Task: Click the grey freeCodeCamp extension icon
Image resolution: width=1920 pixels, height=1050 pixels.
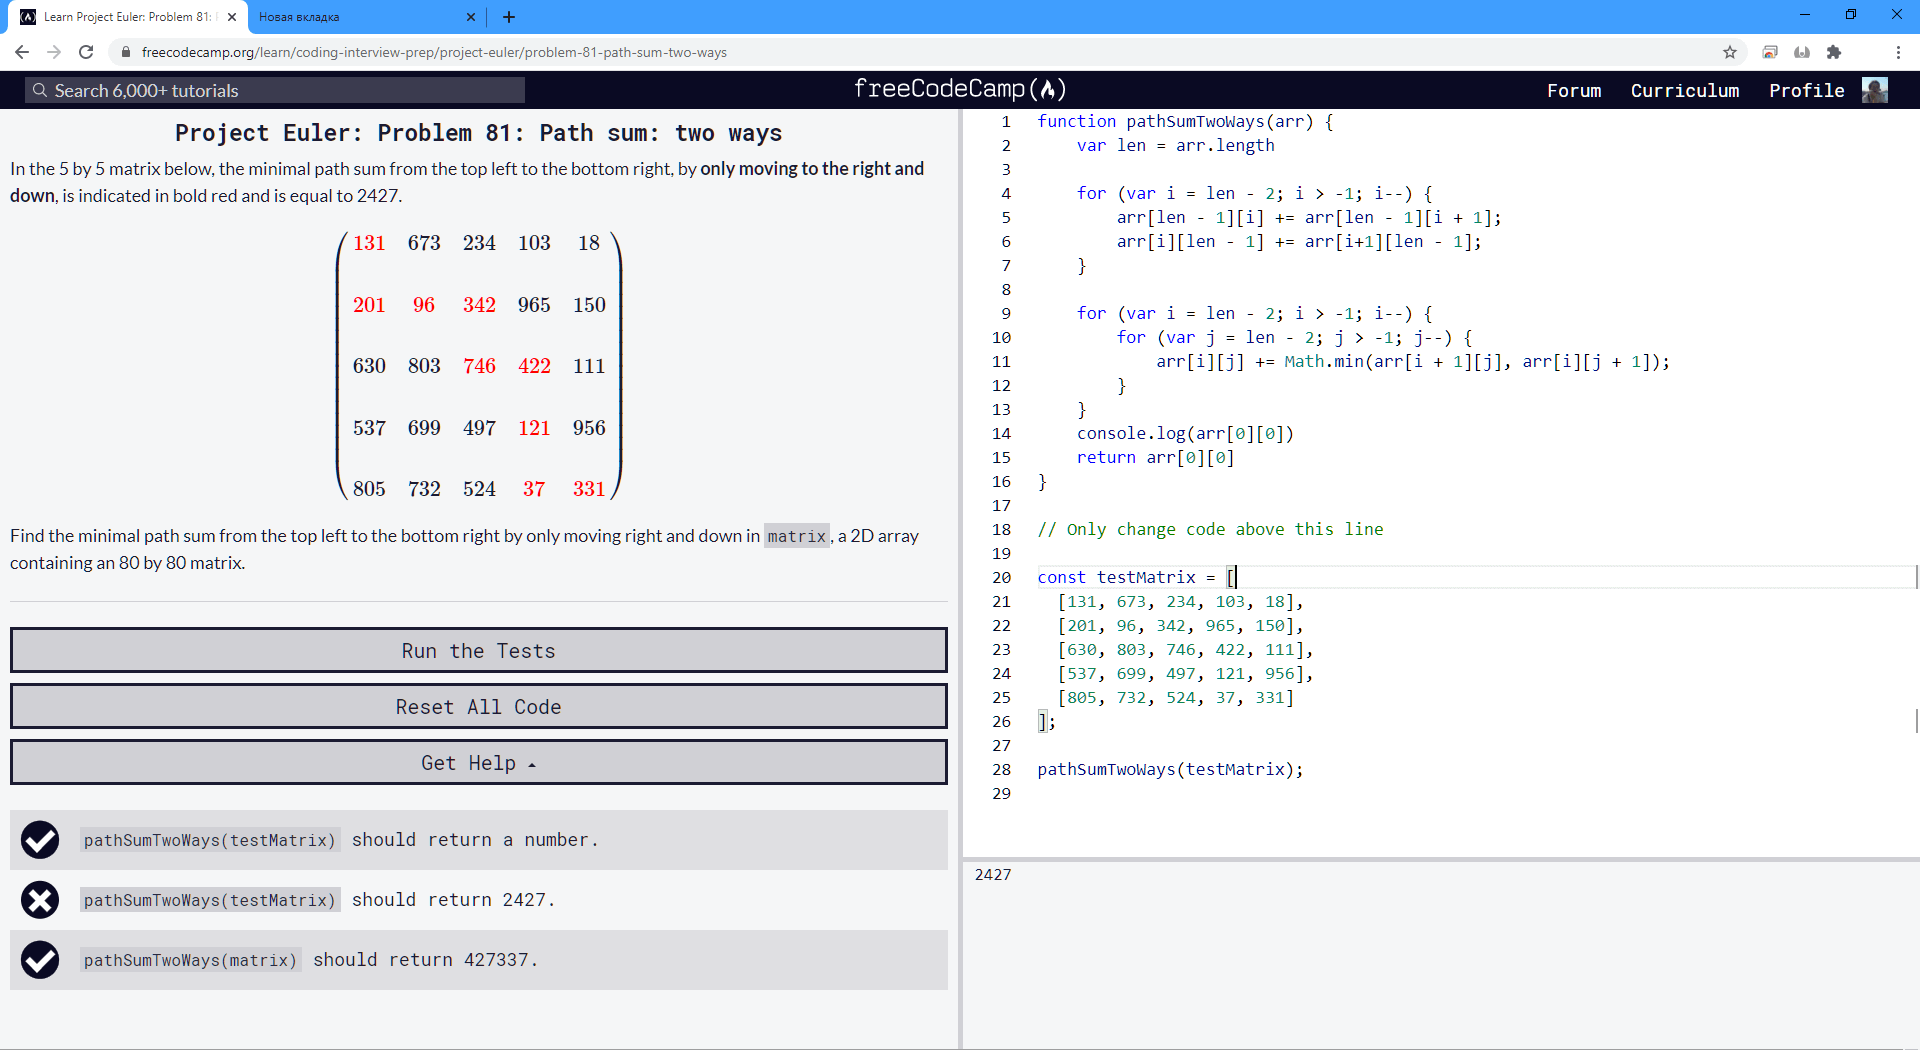Action: [x=1802, y=52]
